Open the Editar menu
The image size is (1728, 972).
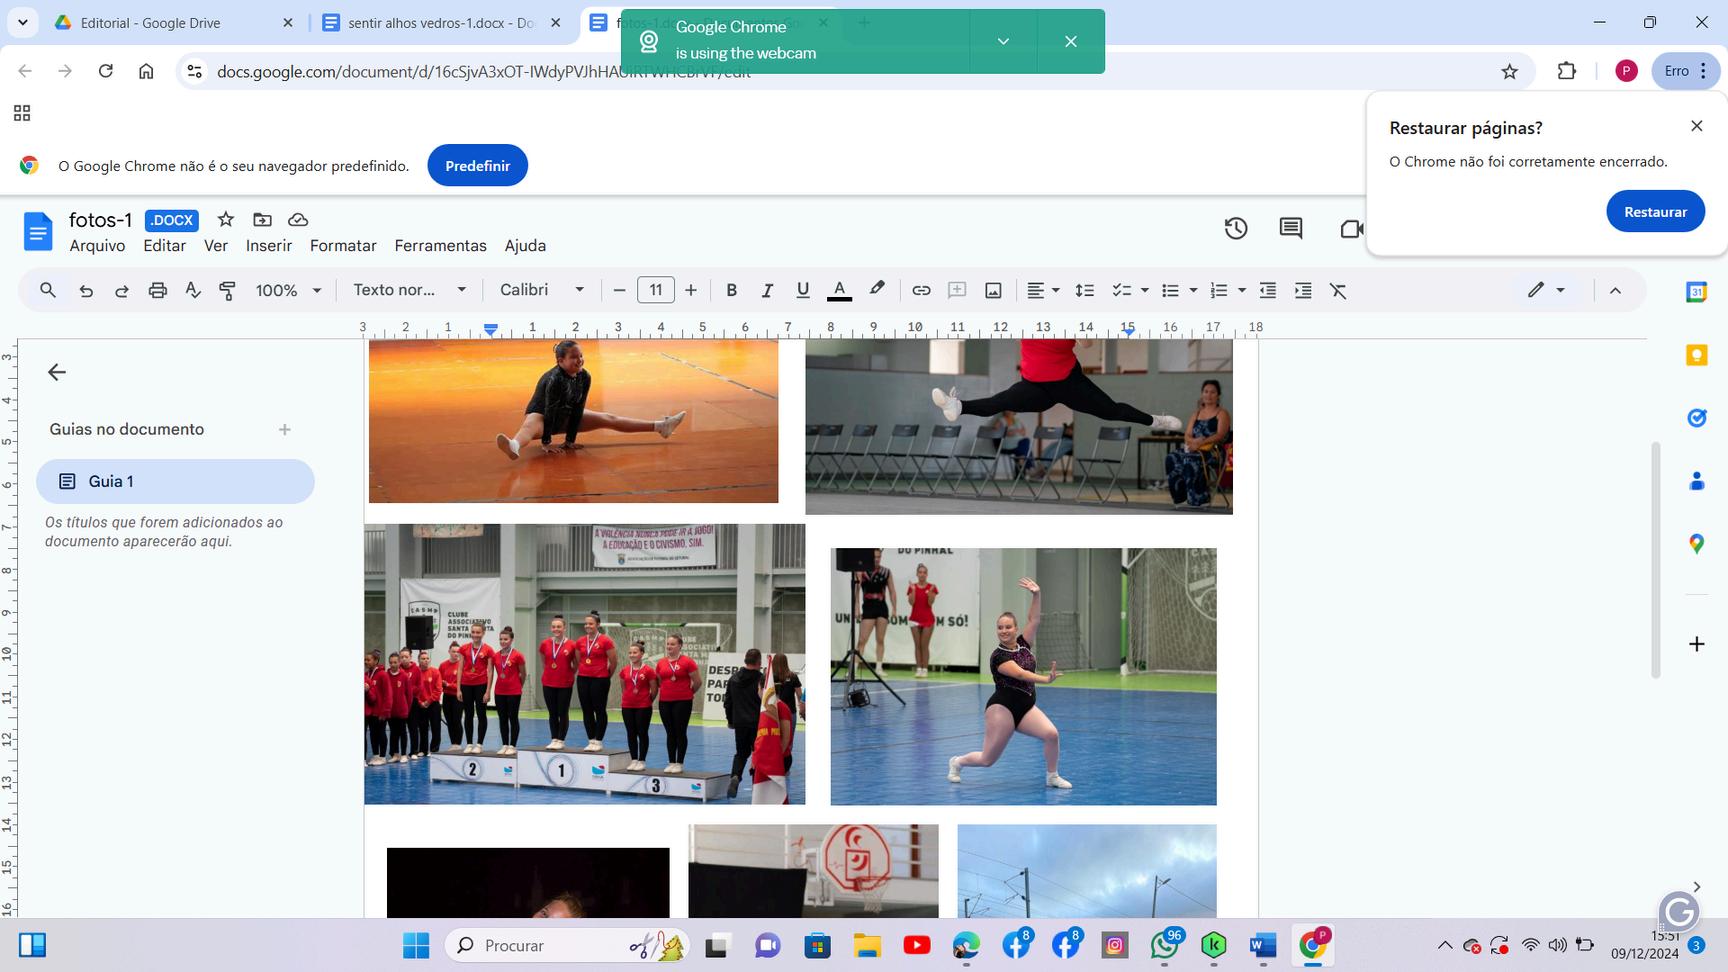tap(165, 246)
